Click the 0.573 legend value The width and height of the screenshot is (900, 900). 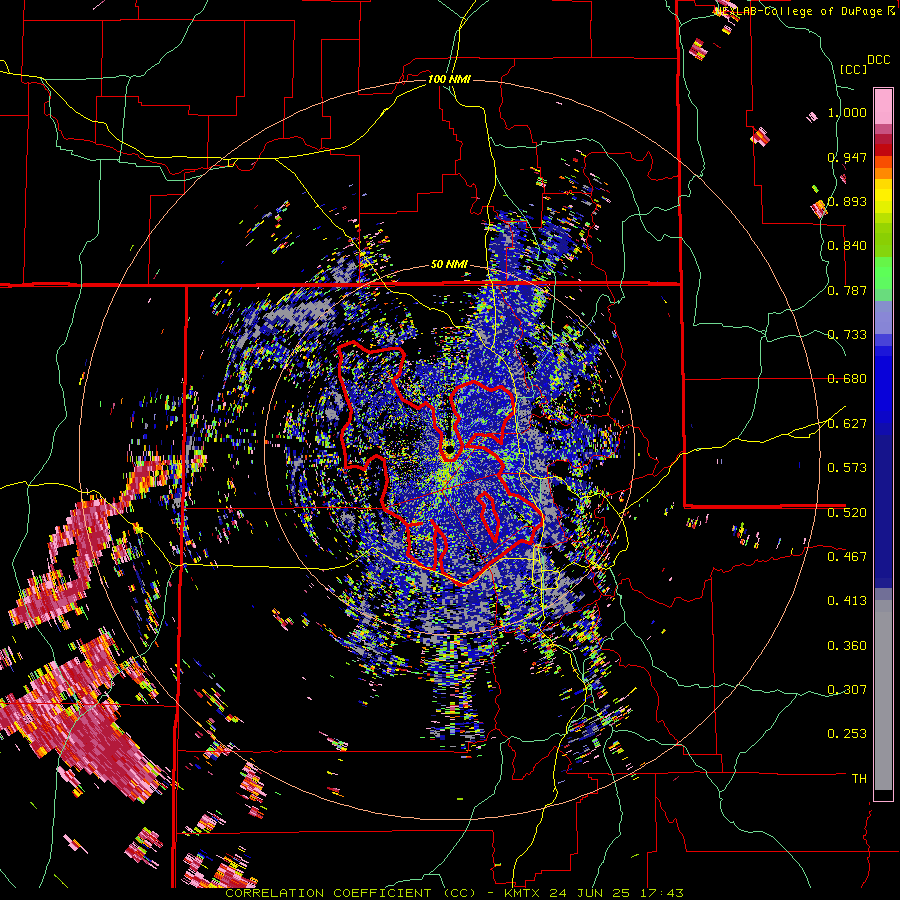click(x=847, y=468)
